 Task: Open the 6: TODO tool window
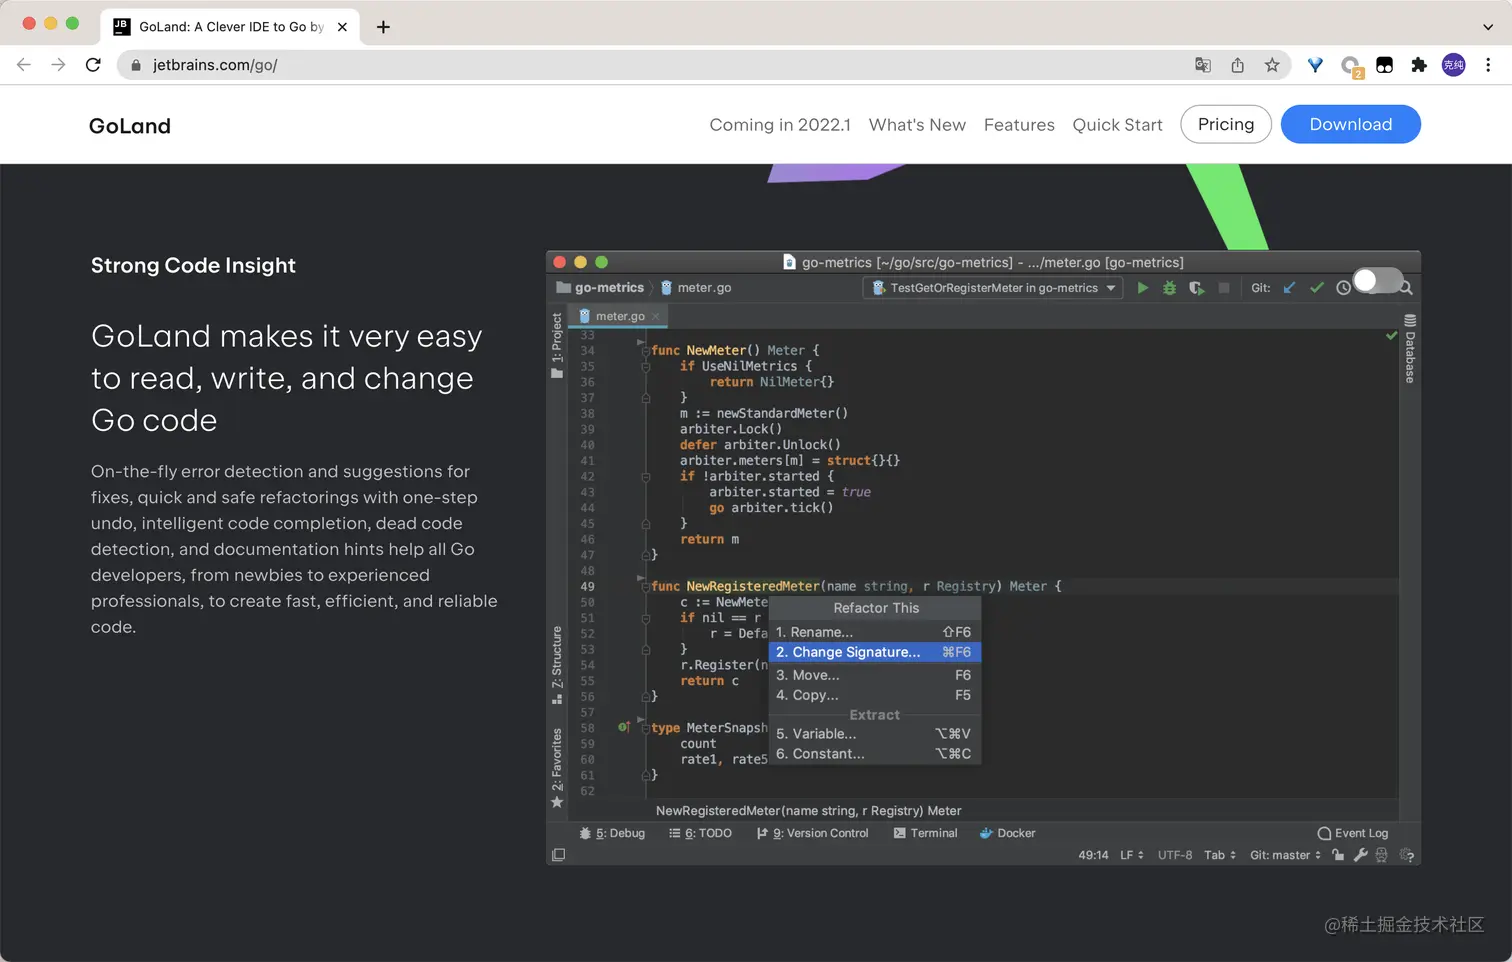click(701, 833)
